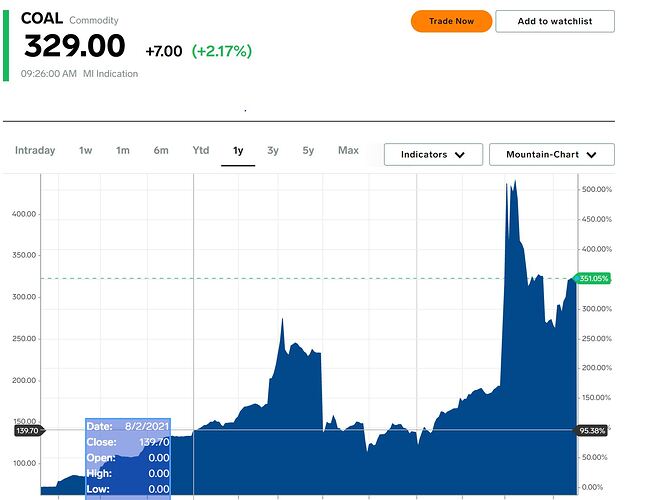View the 5y price history
This screenshot has width=650, height=500.
click(x=308, y=151)
